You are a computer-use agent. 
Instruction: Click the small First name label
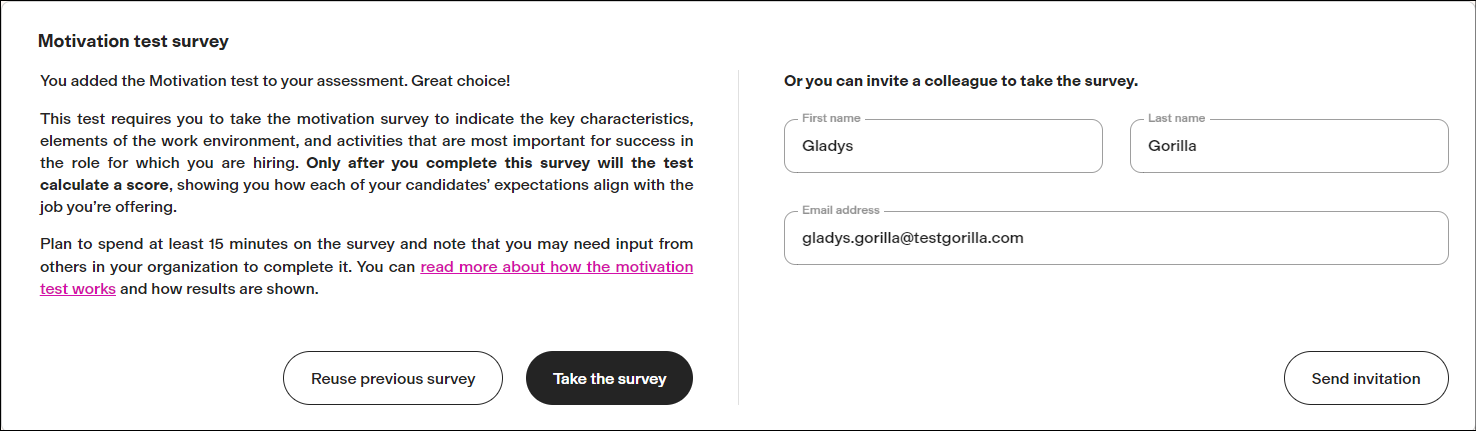pos(831,118)
